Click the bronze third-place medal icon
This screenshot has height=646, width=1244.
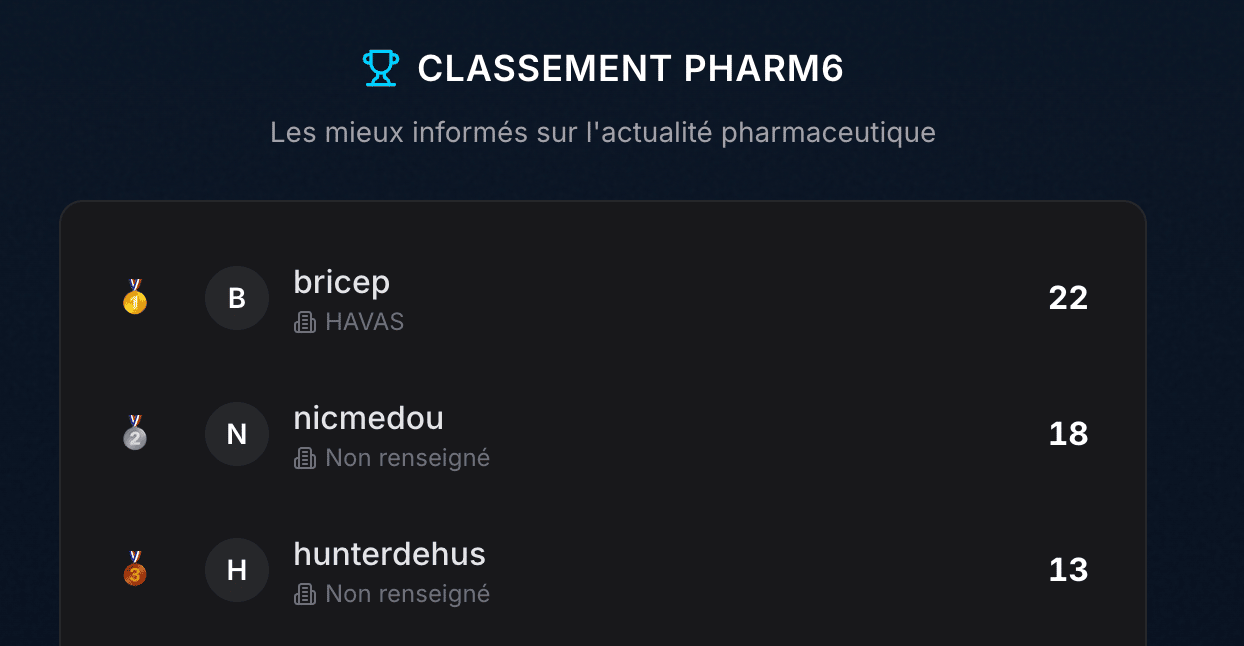[135, 569]
